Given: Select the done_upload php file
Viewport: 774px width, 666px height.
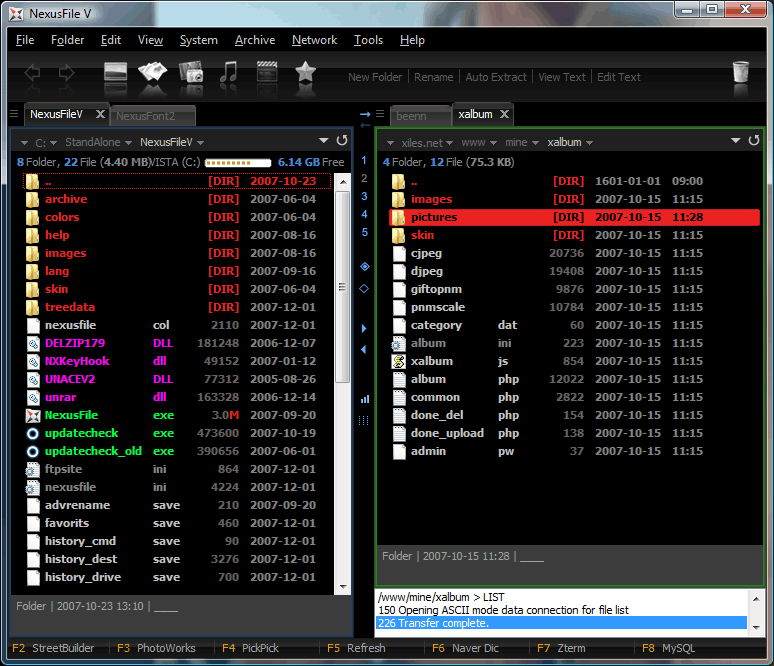Looking at the screenshot, I should pyautogui.click(x=447, y=433).
